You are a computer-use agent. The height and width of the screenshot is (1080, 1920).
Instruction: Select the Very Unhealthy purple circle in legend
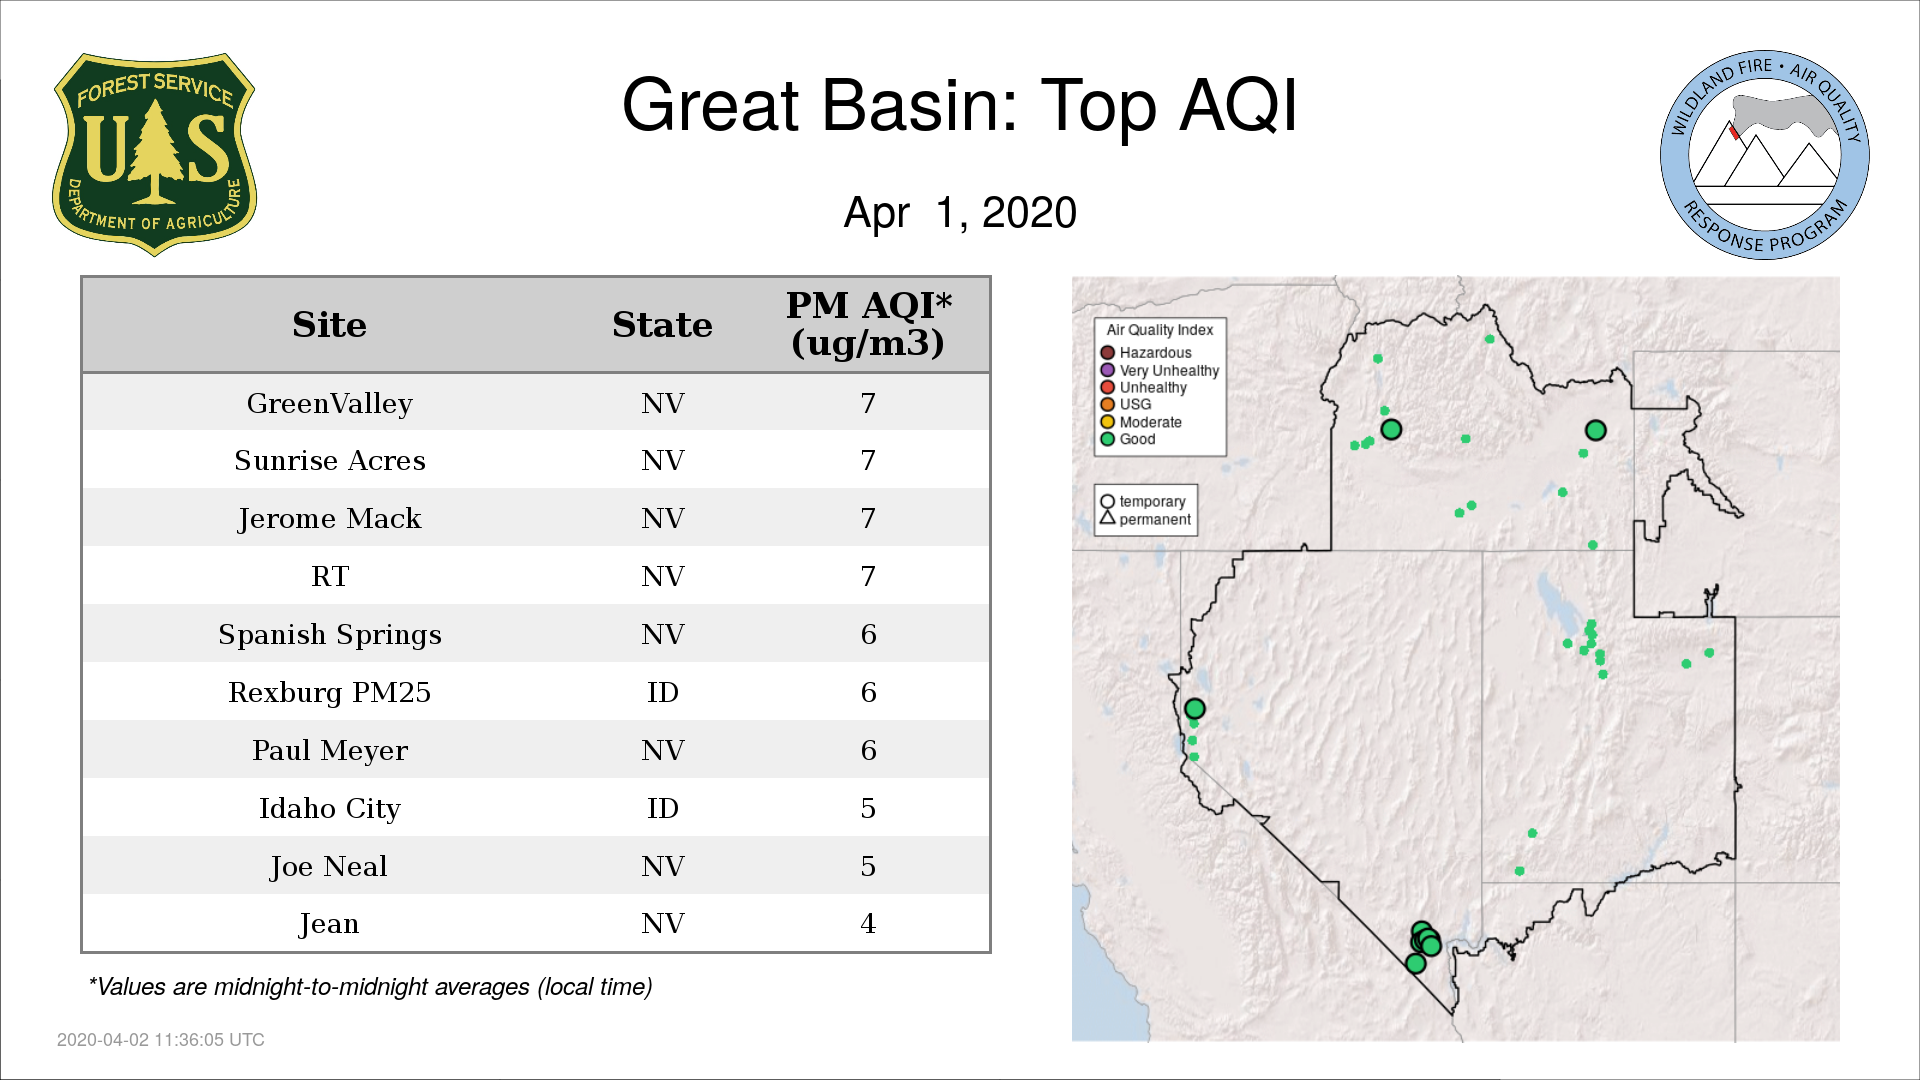[1107, 370]
